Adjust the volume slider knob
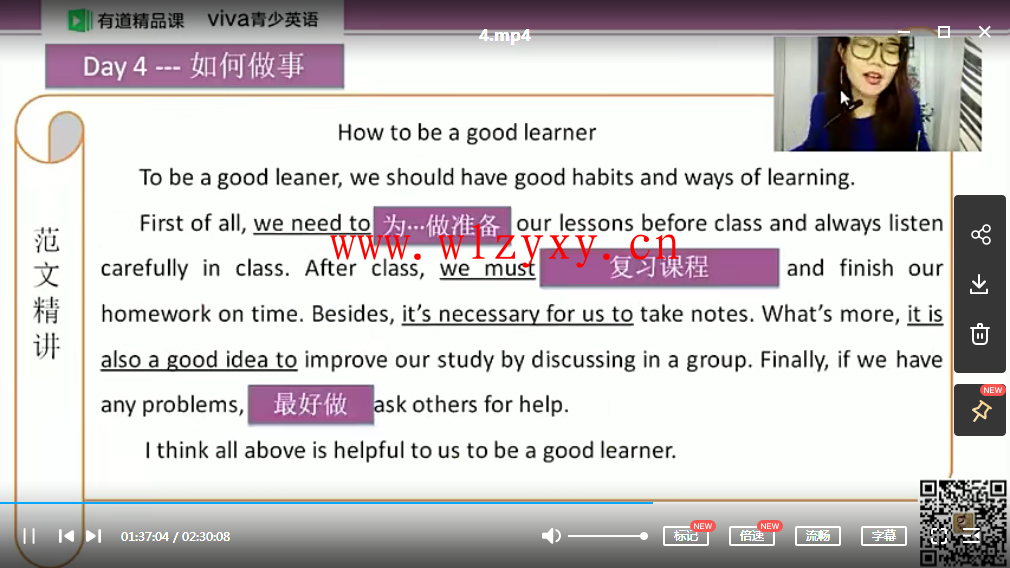The width and height of the screenshot is (1010, 568). point(643,536)
